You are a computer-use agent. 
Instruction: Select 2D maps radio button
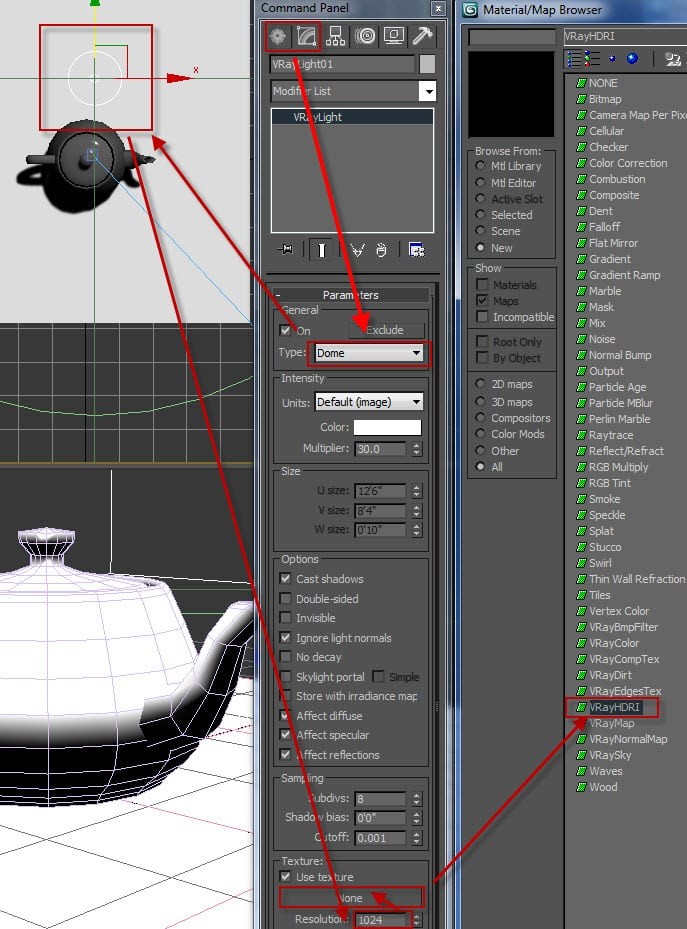(x=480, y=384)
